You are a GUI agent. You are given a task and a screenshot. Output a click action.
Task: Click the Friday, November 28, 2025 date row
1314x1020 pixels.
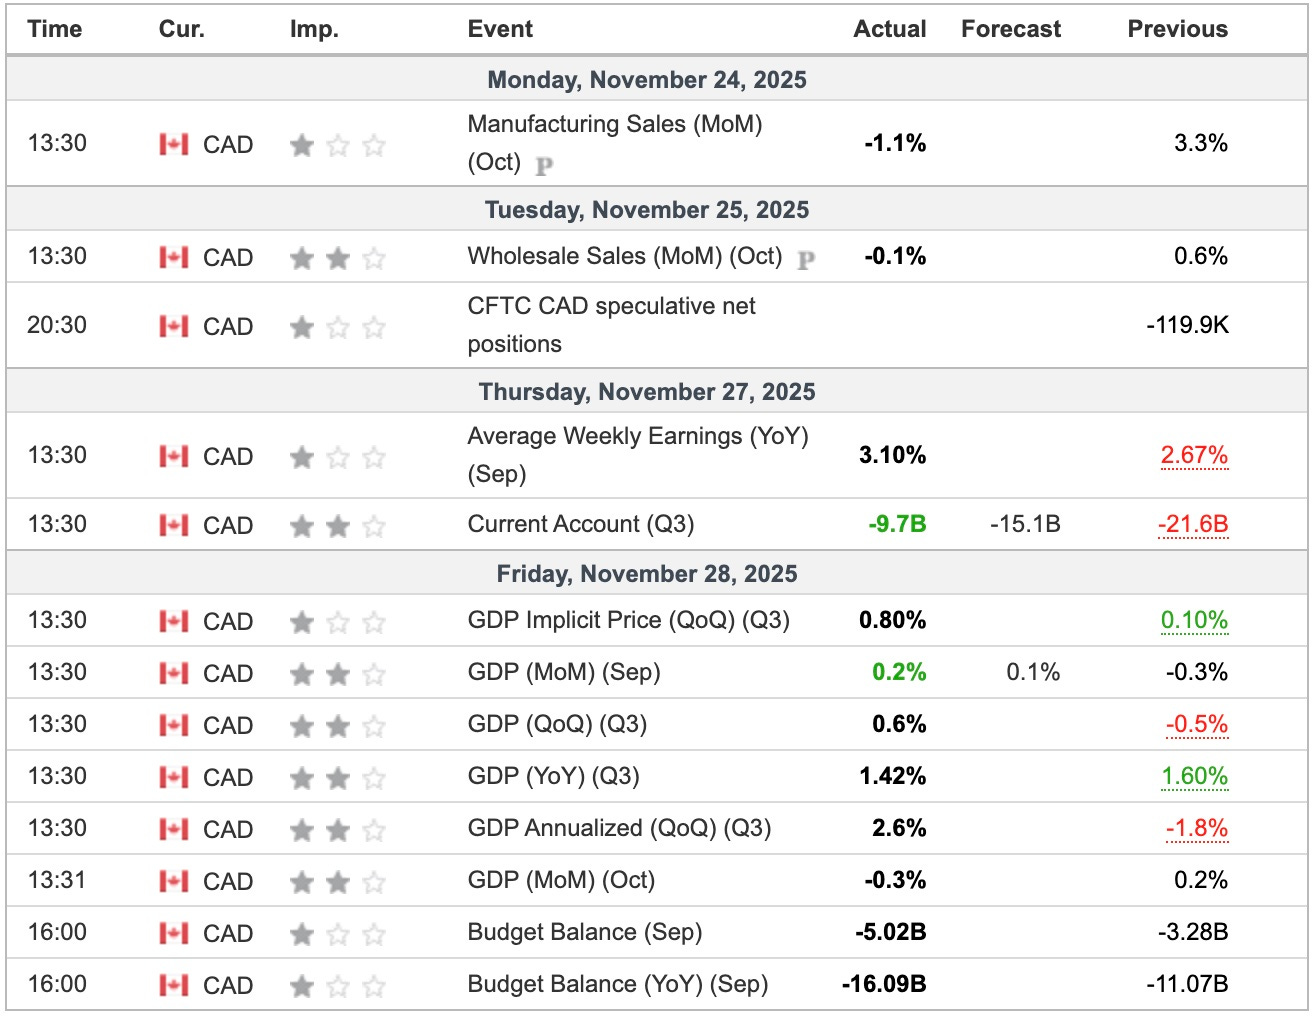(x=647, y=574)
